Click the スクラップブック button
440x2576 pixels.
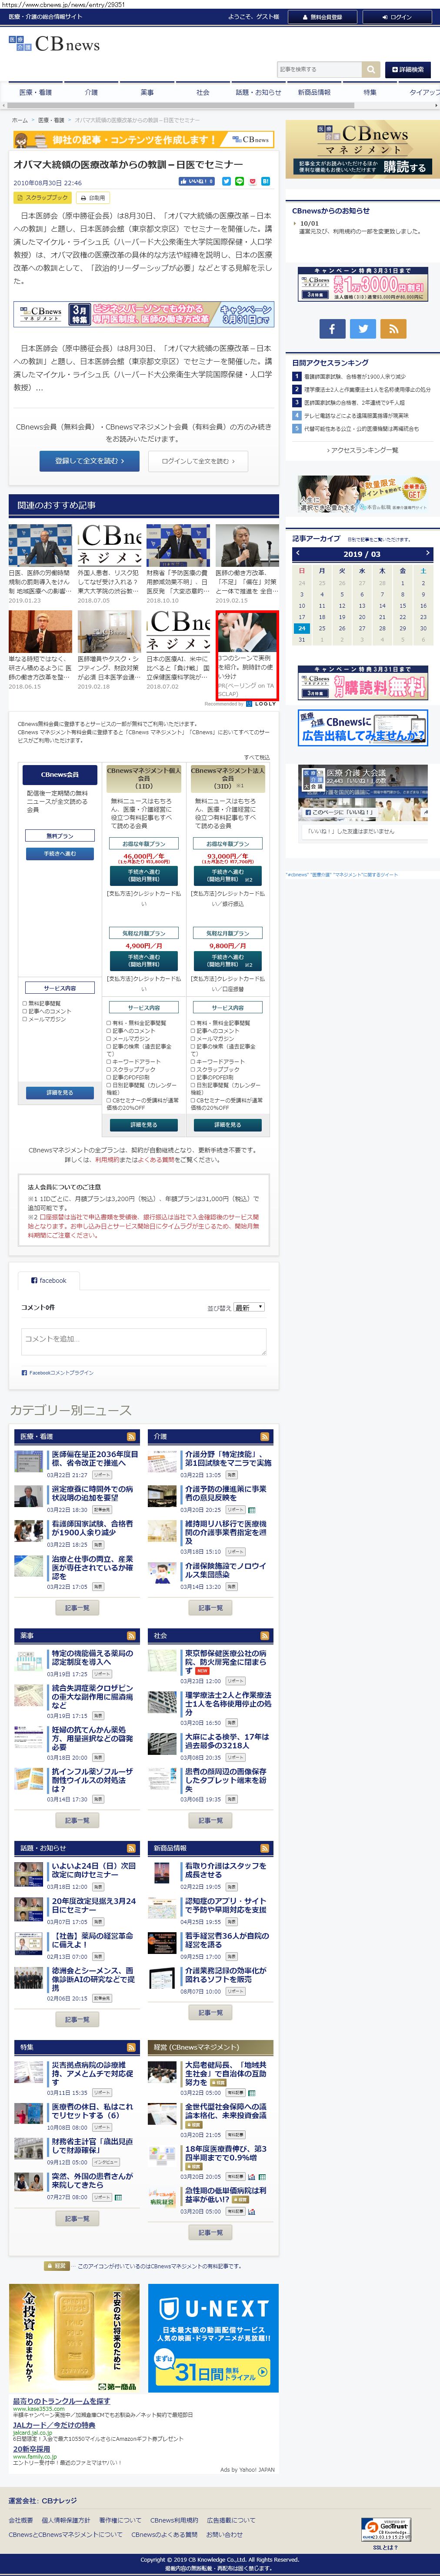(43, 198)
